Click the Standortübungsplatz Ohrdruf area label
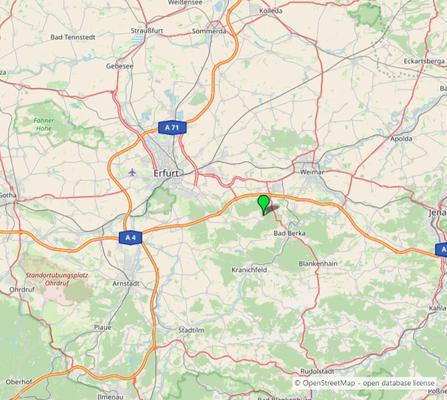 click(x=57, y=279)
